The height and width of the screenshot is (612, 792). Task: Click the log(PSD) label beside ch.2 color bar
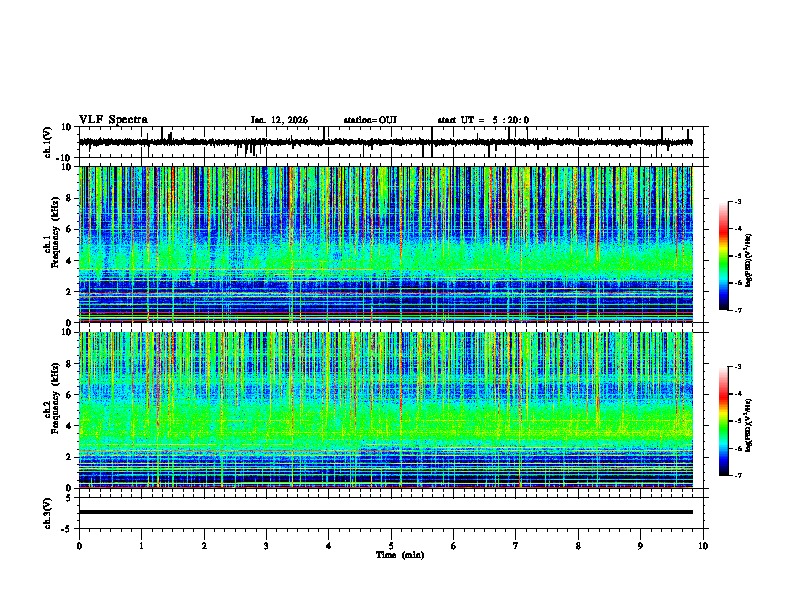pos(749,426)
